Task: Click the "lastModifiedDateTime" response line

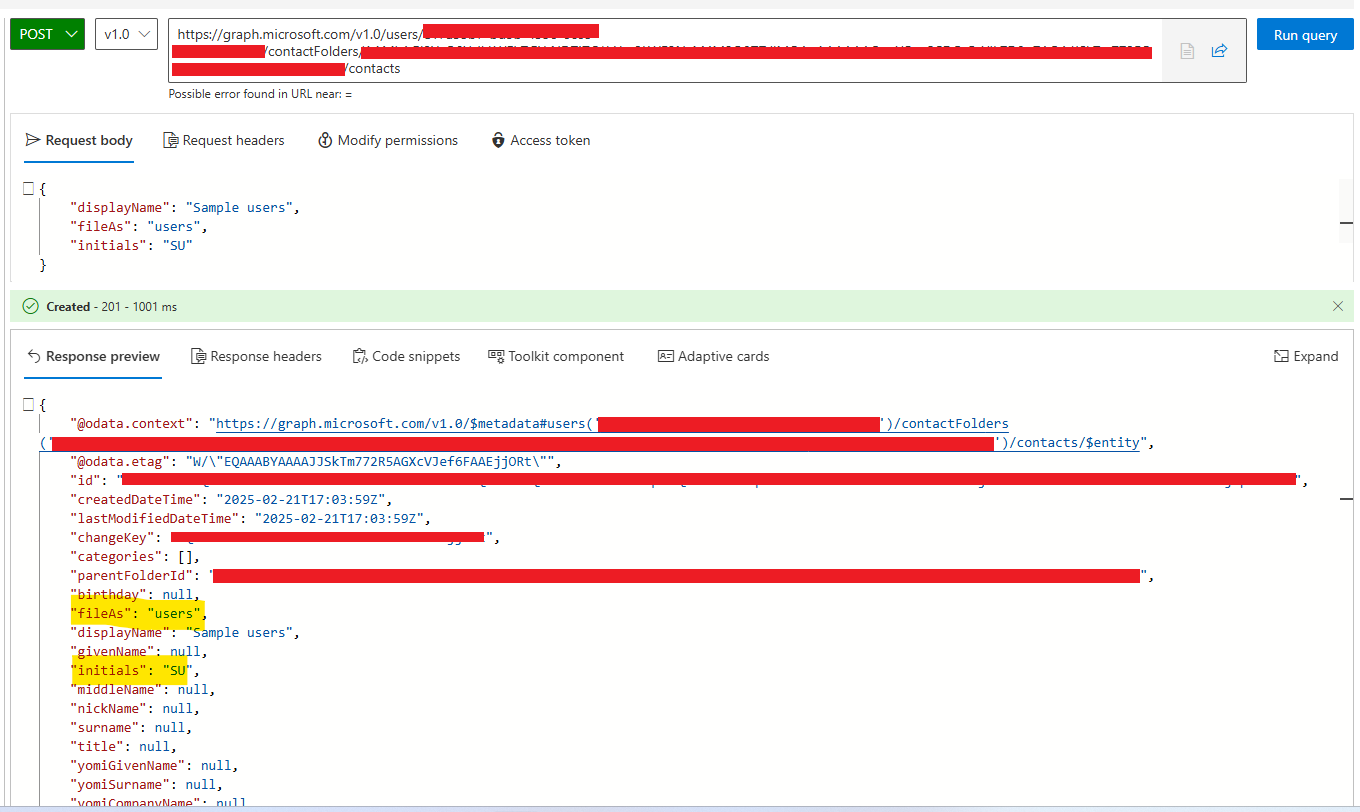Action: [249, 518]
